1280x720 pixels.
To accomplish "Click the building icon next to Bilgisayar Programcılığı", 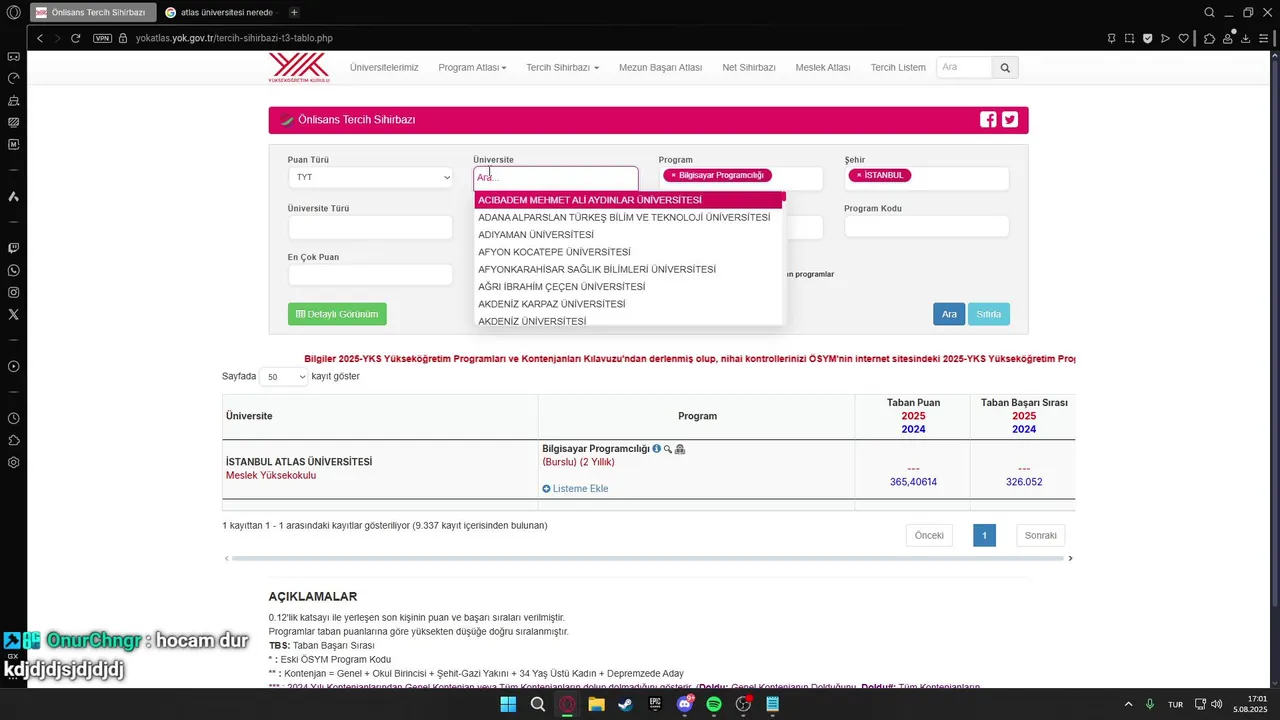I will point(680,449).
